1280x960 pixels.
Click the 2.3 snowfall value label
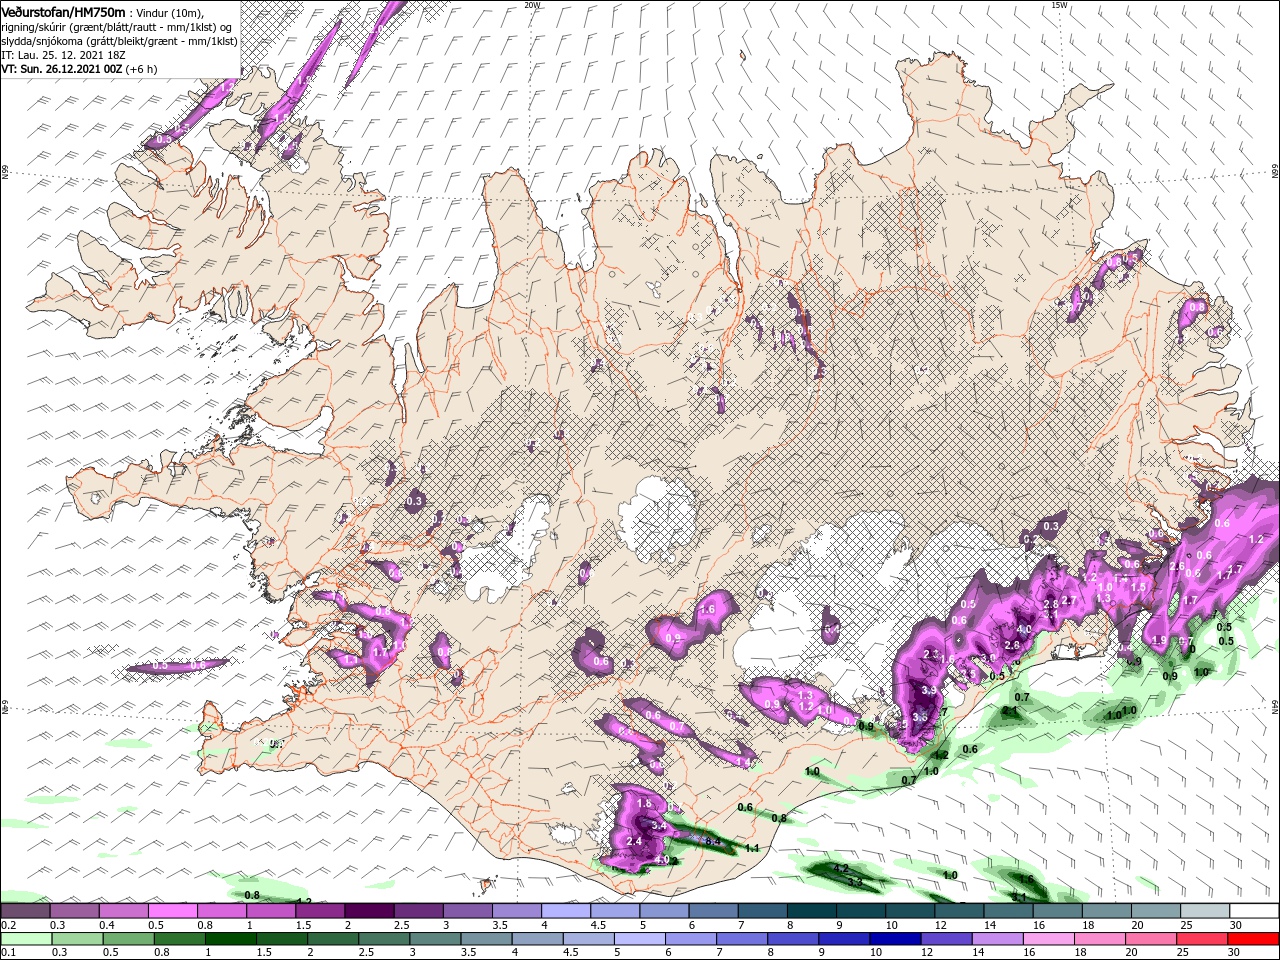click(931, 654)
